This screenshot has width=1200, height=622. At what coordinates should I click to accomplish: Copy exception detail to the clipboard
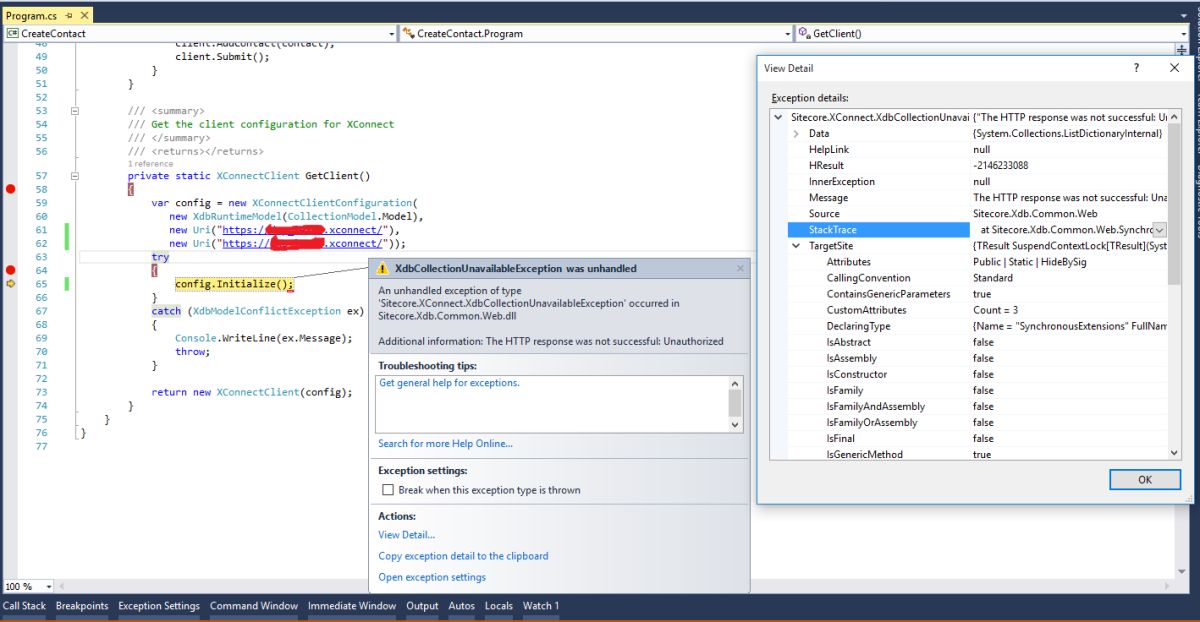(x=463, y=556)
